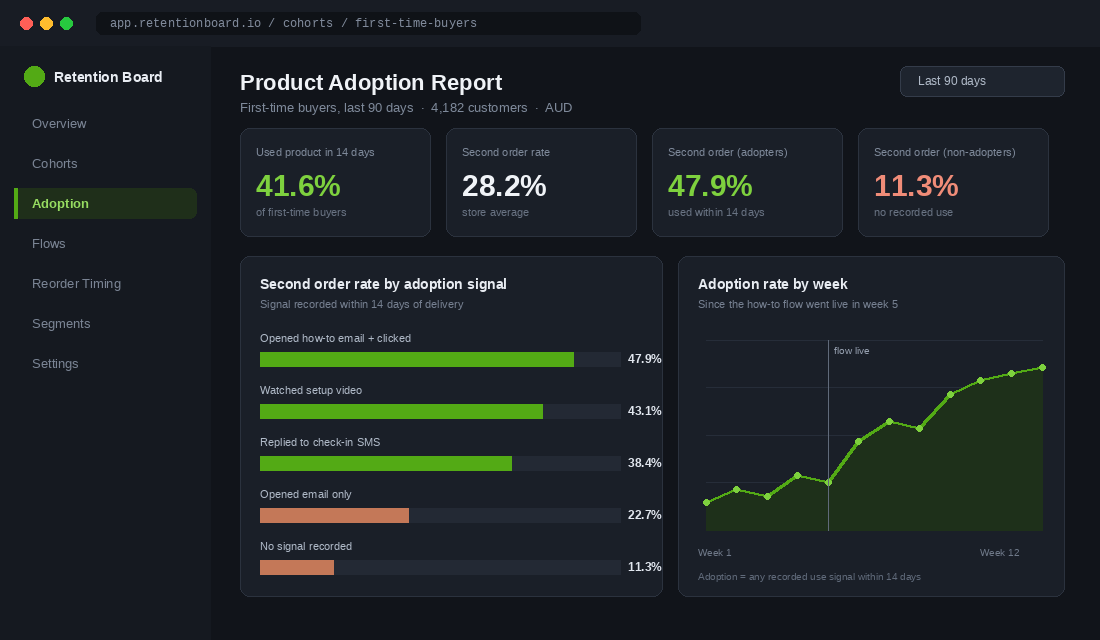The width and height of the screenshot is (1100, 640).
Task: Select the Used product in 14 days card
Action: click(x=335, y=182)
